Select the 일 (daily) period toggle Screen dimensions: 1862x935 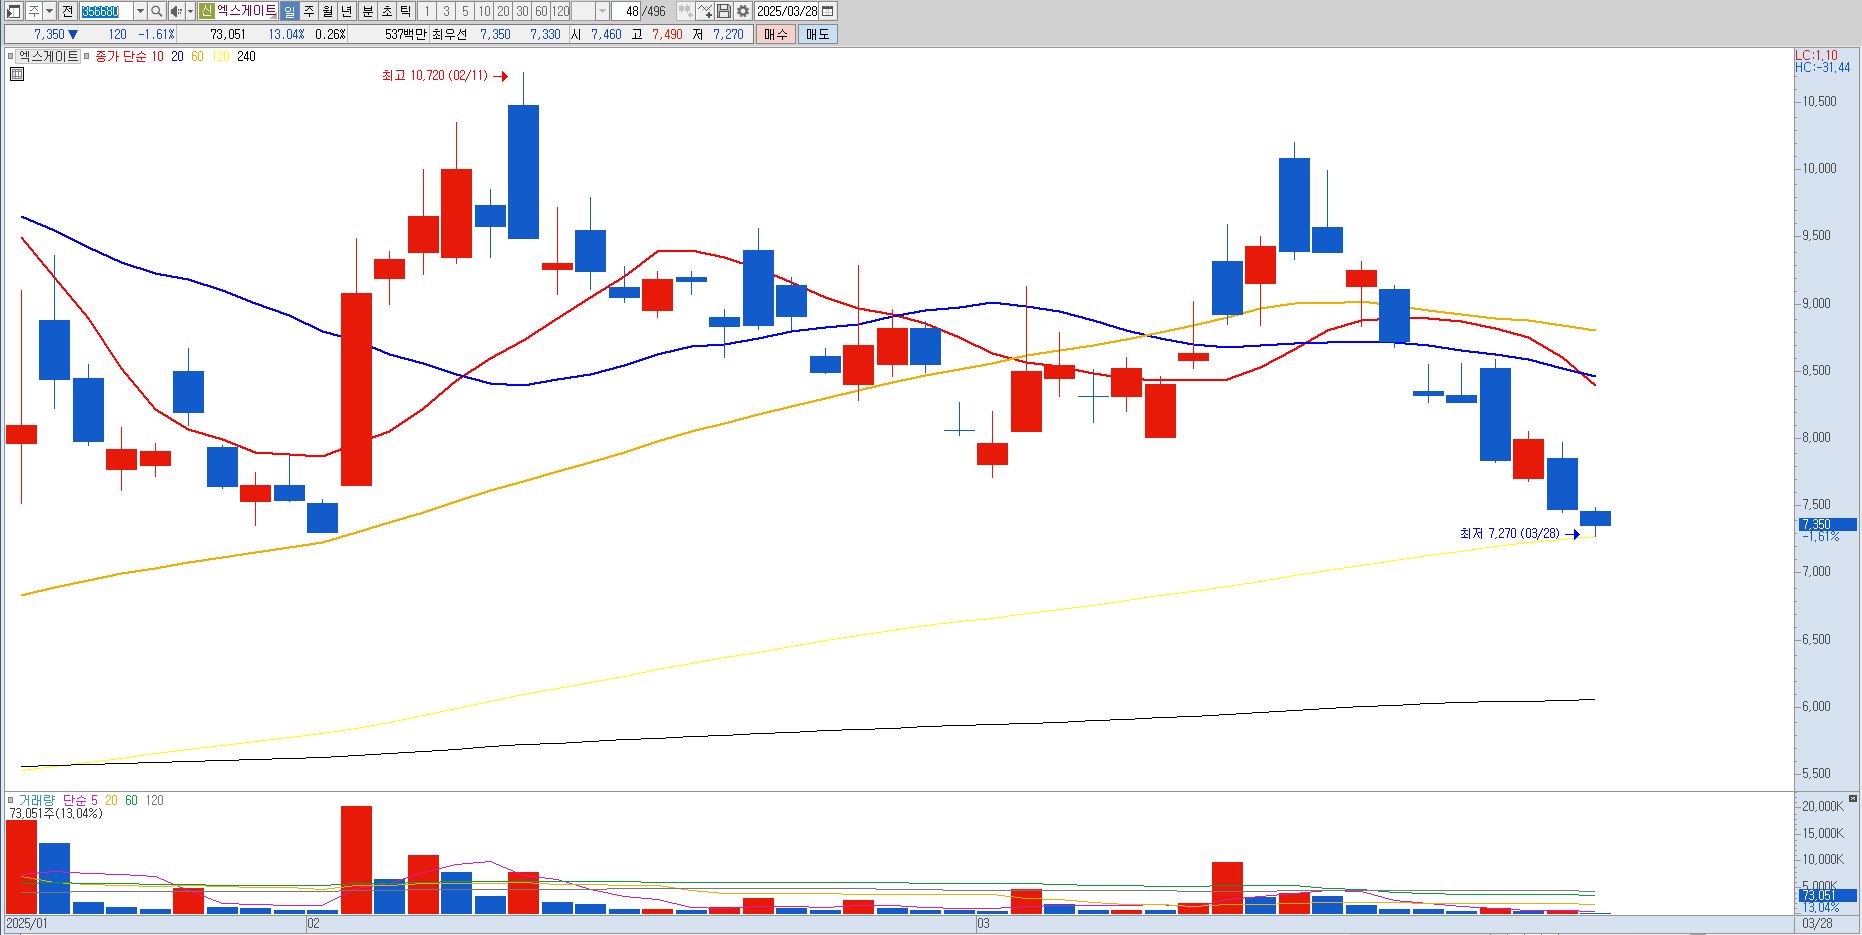[x=289, y=11]
